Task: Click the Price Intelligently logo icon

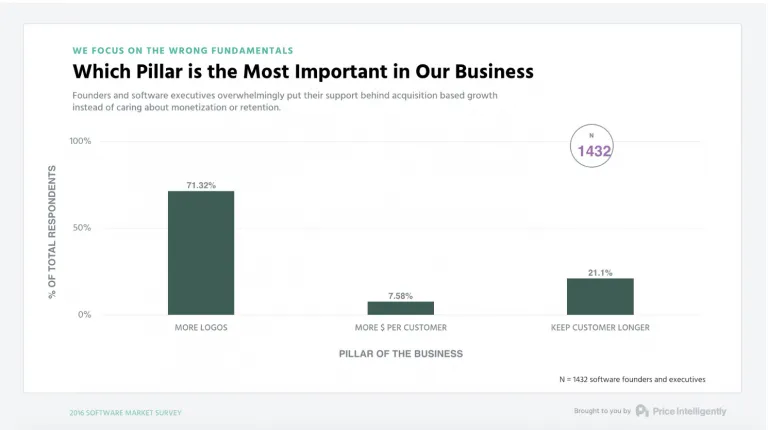Action: 642,411
